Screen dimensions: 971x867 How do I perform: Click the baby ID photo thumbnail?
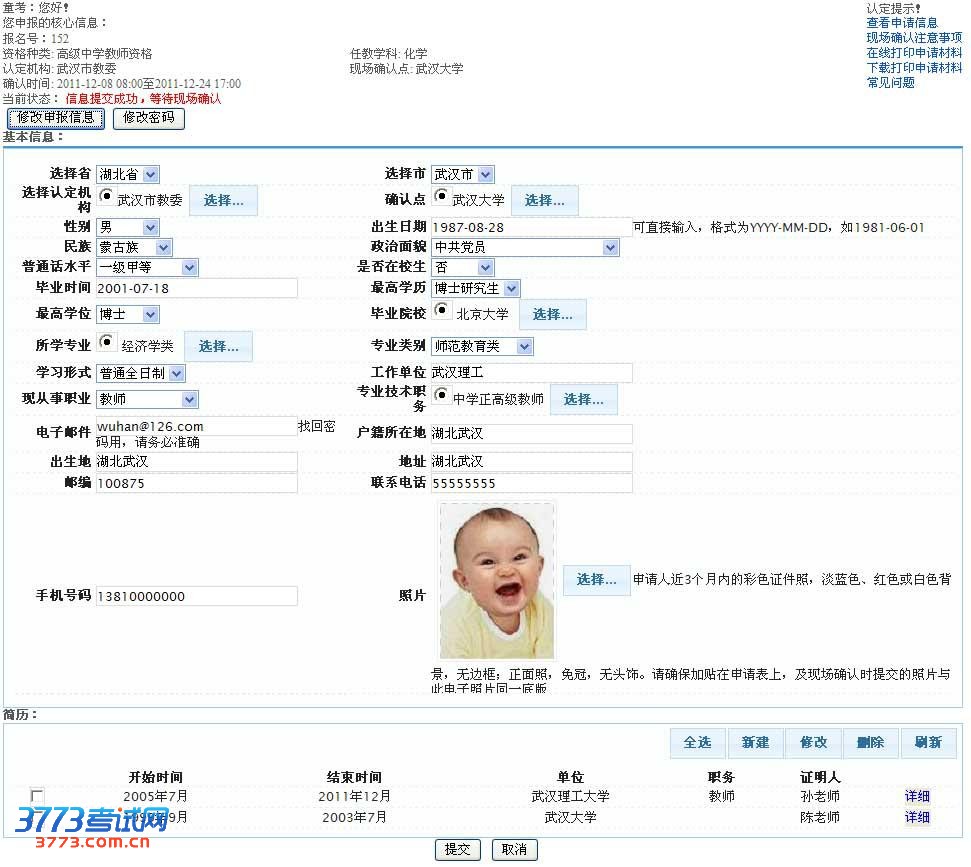pos(497,580)
